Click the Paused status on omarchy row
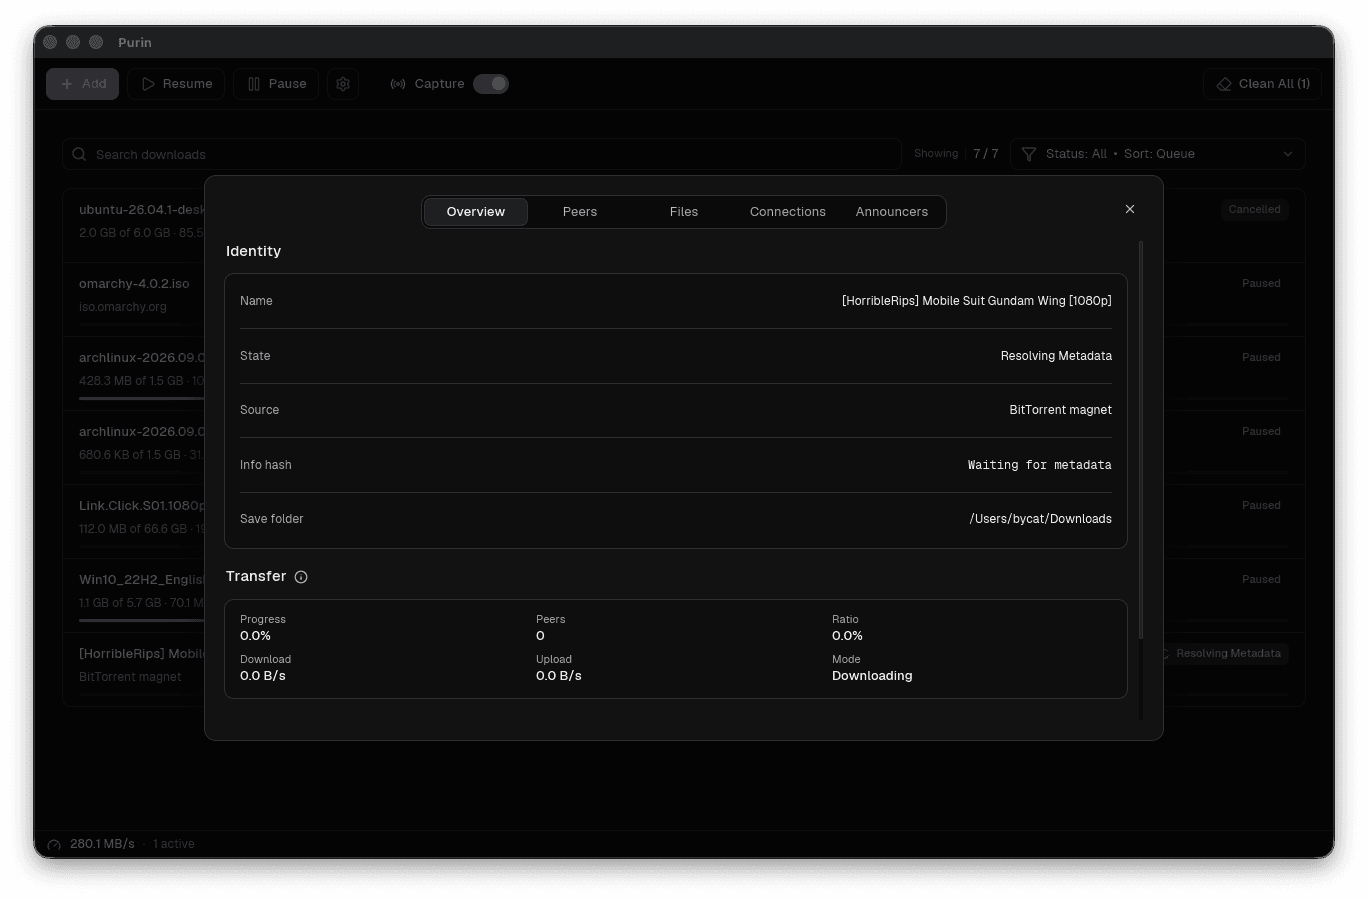The width and height of the screenshot is (1368, 900). pos(1261,284)
